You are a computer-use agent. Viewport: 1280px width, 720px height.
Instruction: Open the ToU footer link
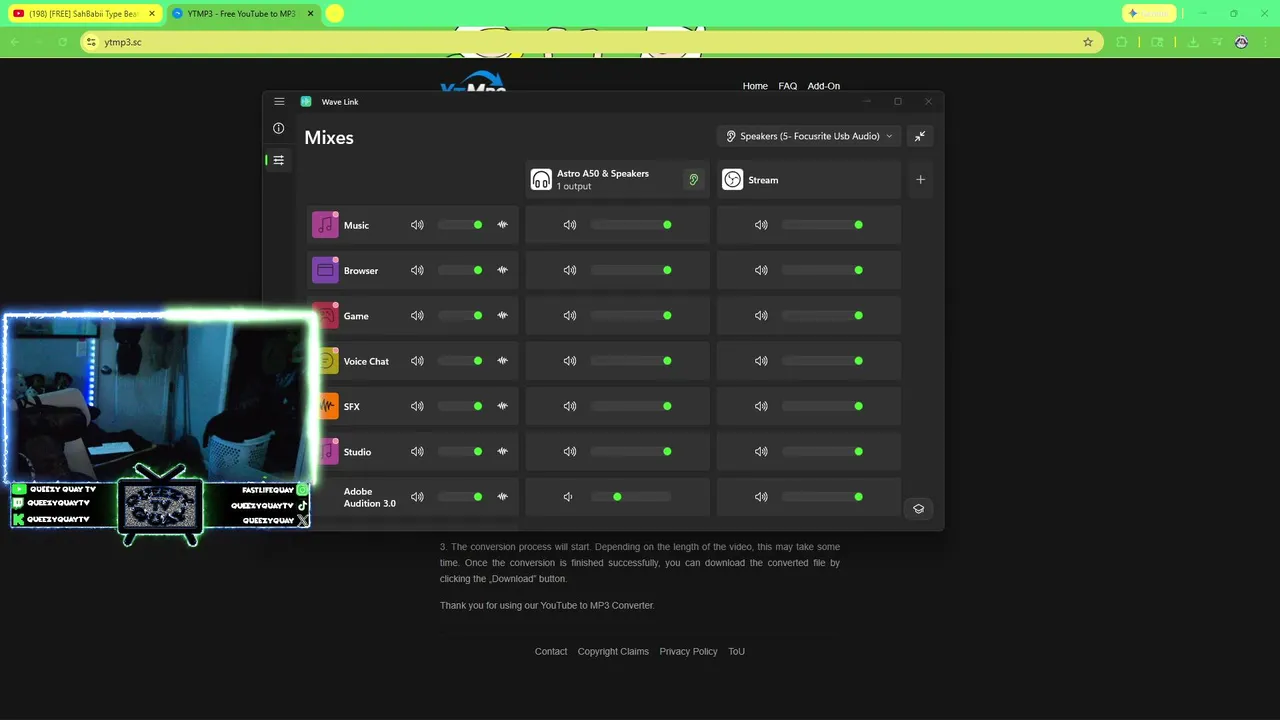(x=736, y=651)
